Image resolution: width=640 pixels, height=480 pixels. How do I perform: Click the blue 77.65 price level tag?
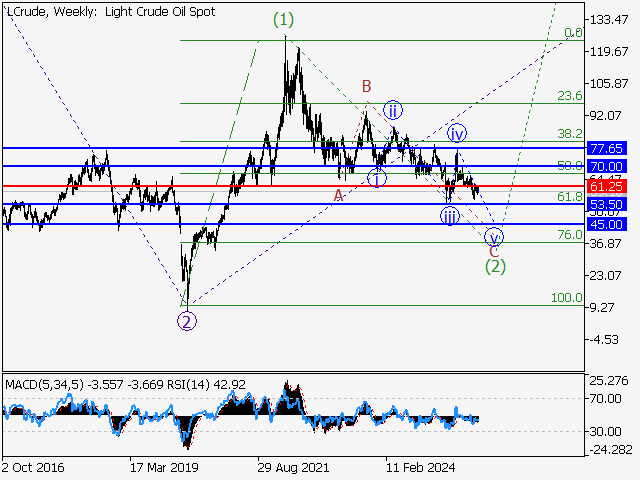pos(607,148)
